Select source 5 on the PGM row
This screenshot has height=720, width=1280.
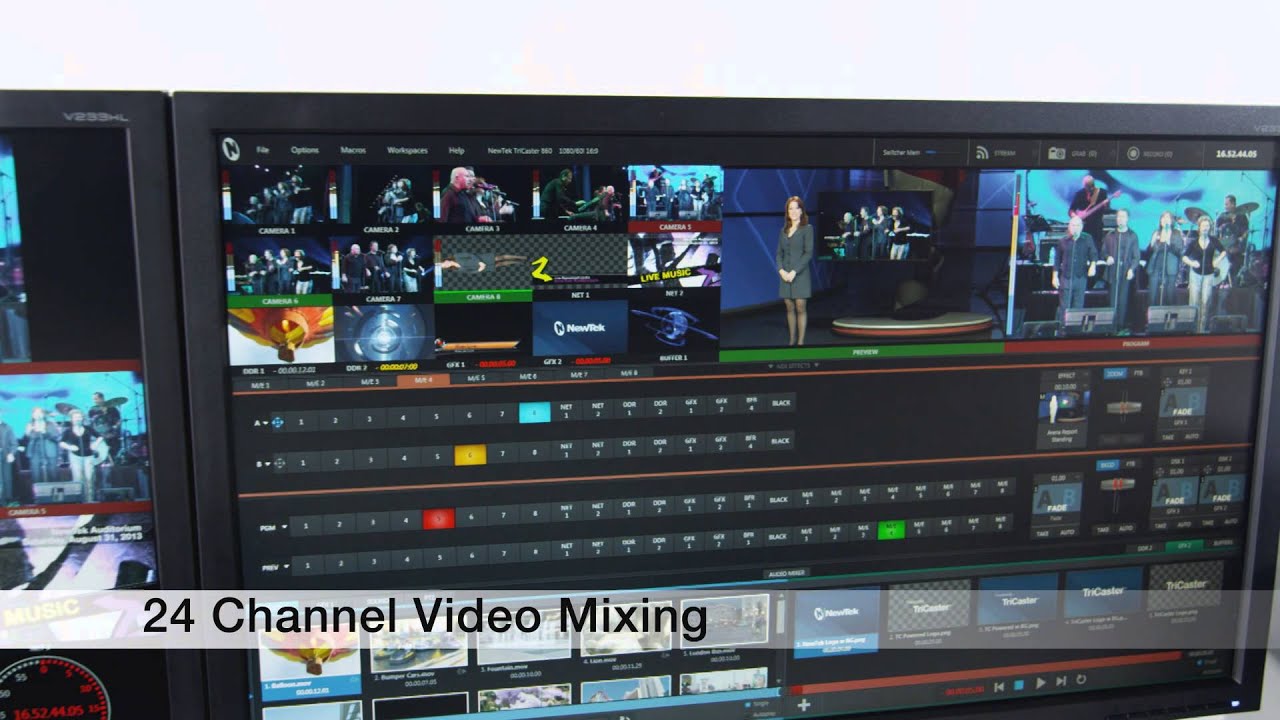coord(438,519)
